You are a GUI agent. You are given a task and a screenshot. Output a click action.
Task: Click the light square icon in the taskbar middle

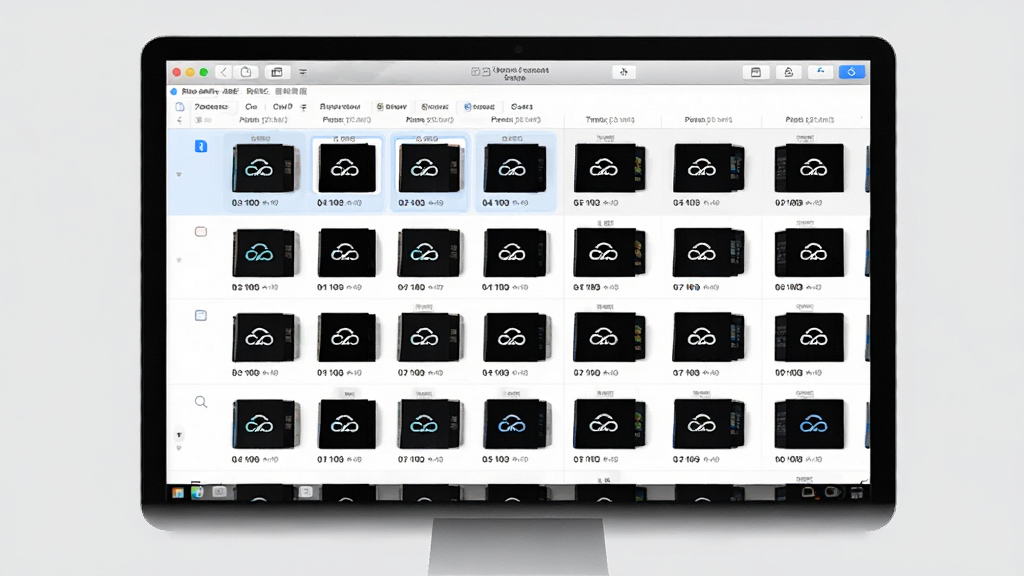pos(306,492)
